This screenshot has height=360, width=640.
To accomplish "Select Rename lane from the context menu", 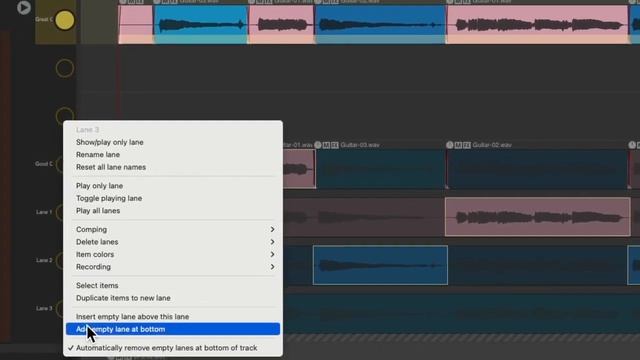I will tap(173, 155).
